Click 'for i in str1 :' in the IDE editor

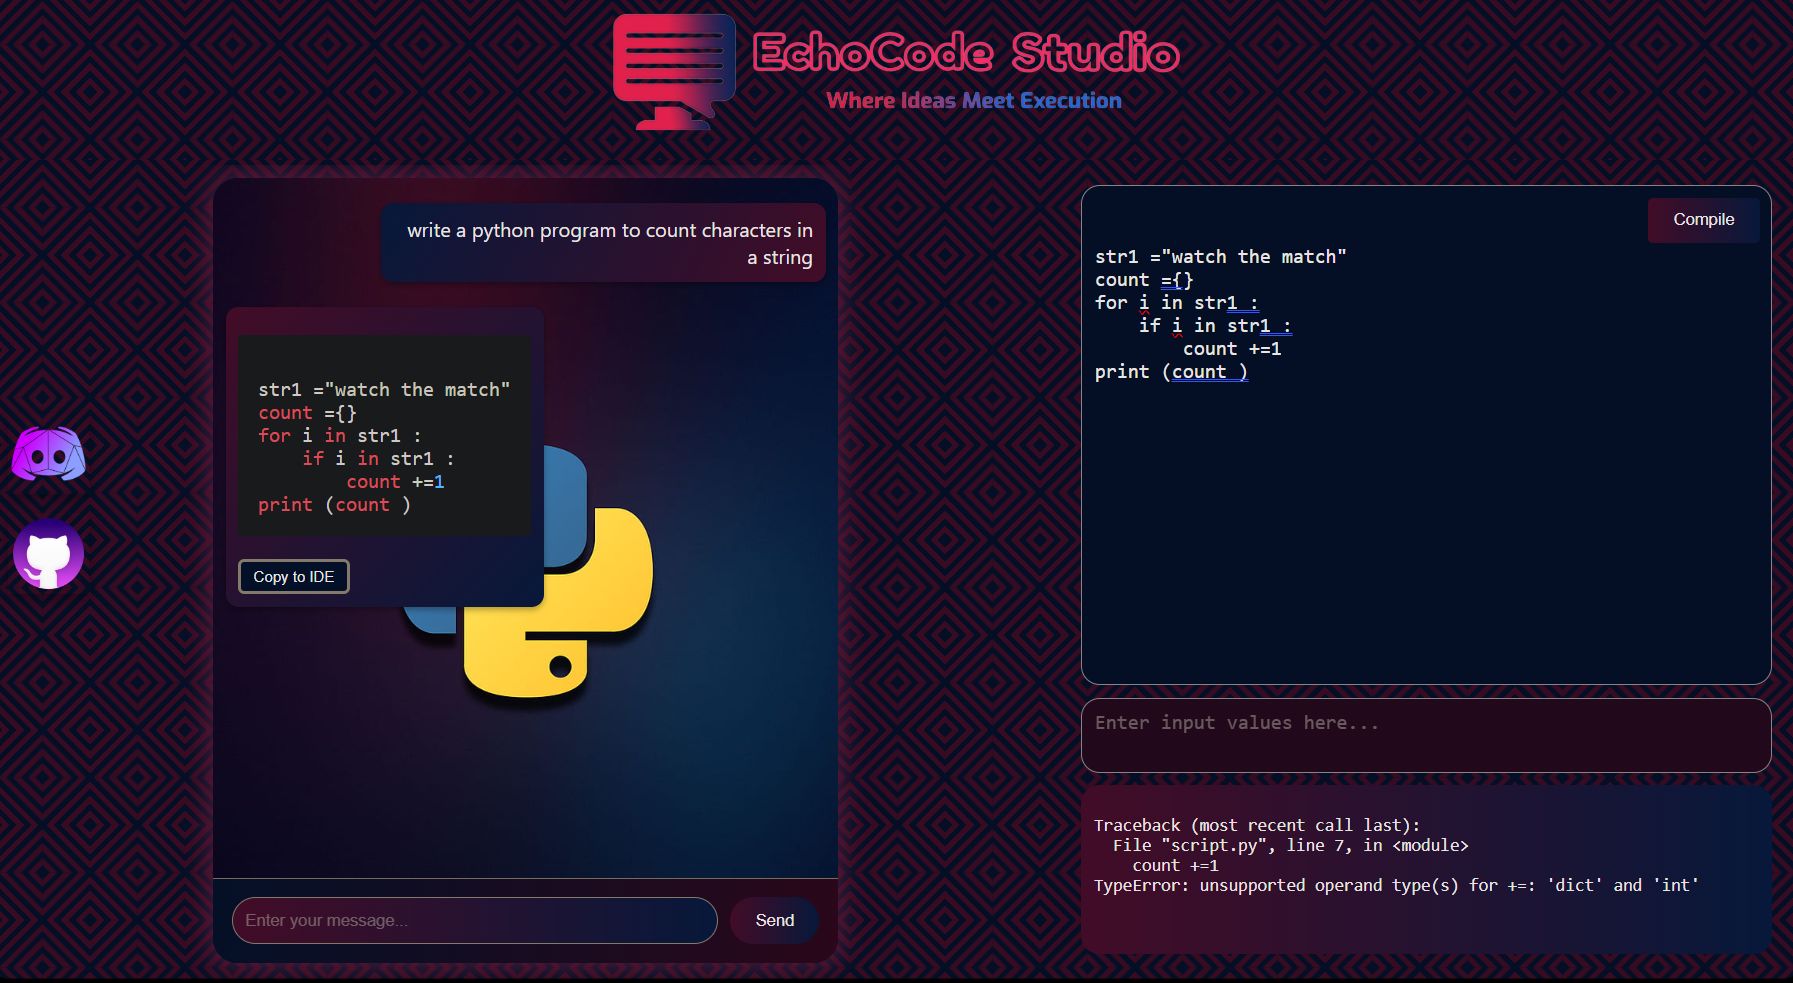pyautogui.click(x=1177, y=303)
